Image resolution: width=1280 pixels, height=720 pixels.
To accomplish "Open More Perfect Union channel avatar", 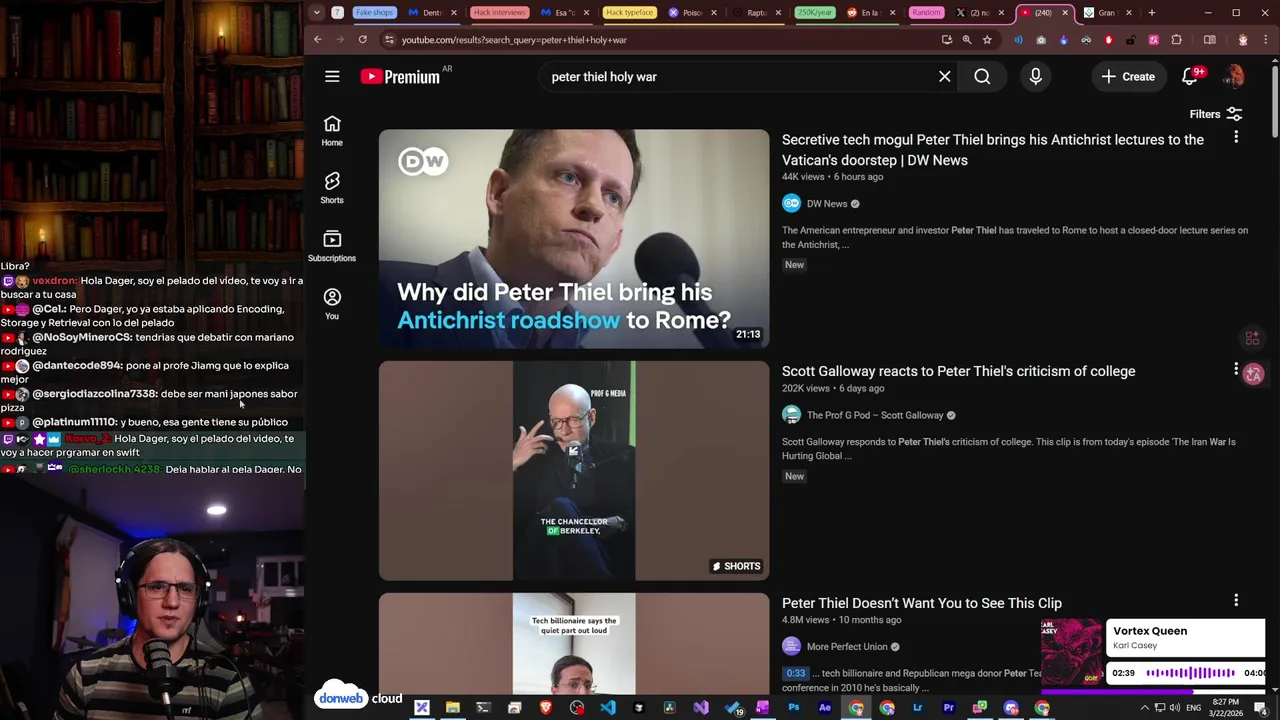I will coord(791,647).
